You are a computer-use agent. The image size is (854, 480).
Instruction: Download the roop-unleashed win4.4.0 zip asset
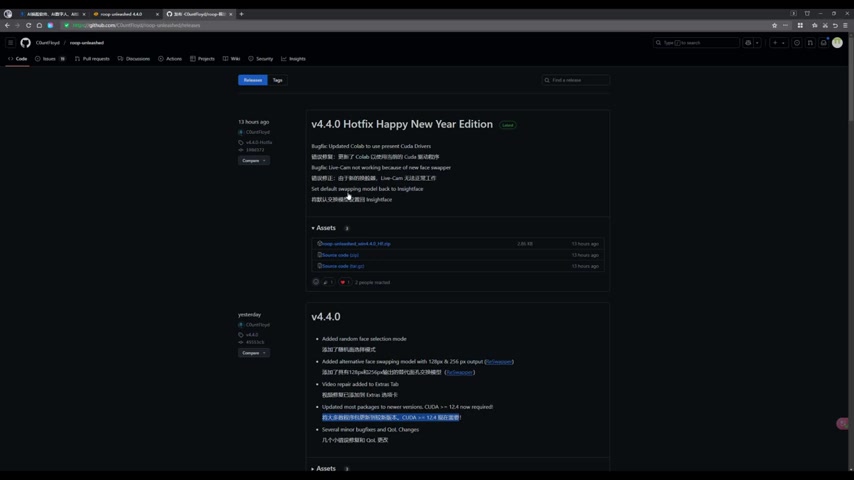tap(356, 244)
